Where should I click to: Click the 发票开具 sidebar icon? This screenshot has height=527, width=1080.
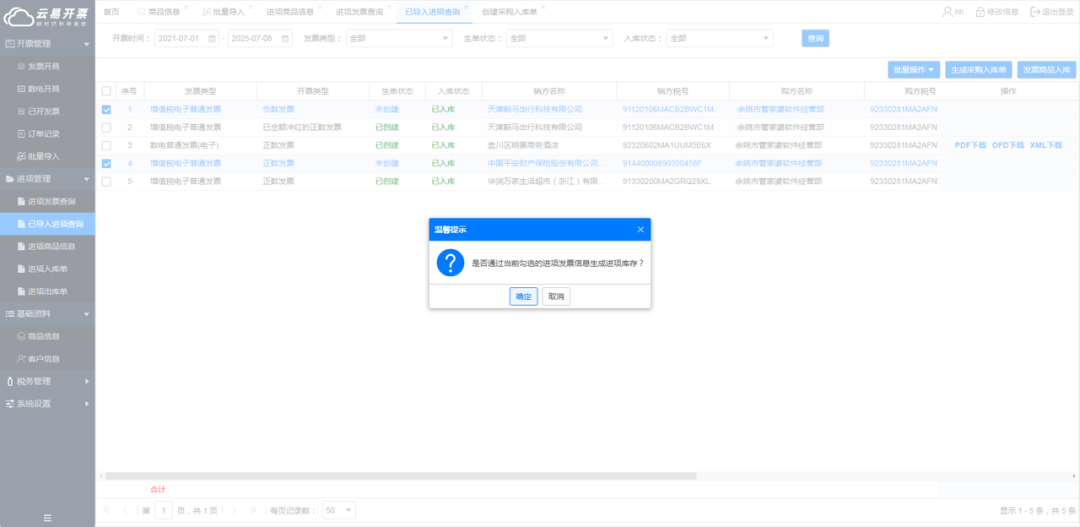tap(21, 66)
